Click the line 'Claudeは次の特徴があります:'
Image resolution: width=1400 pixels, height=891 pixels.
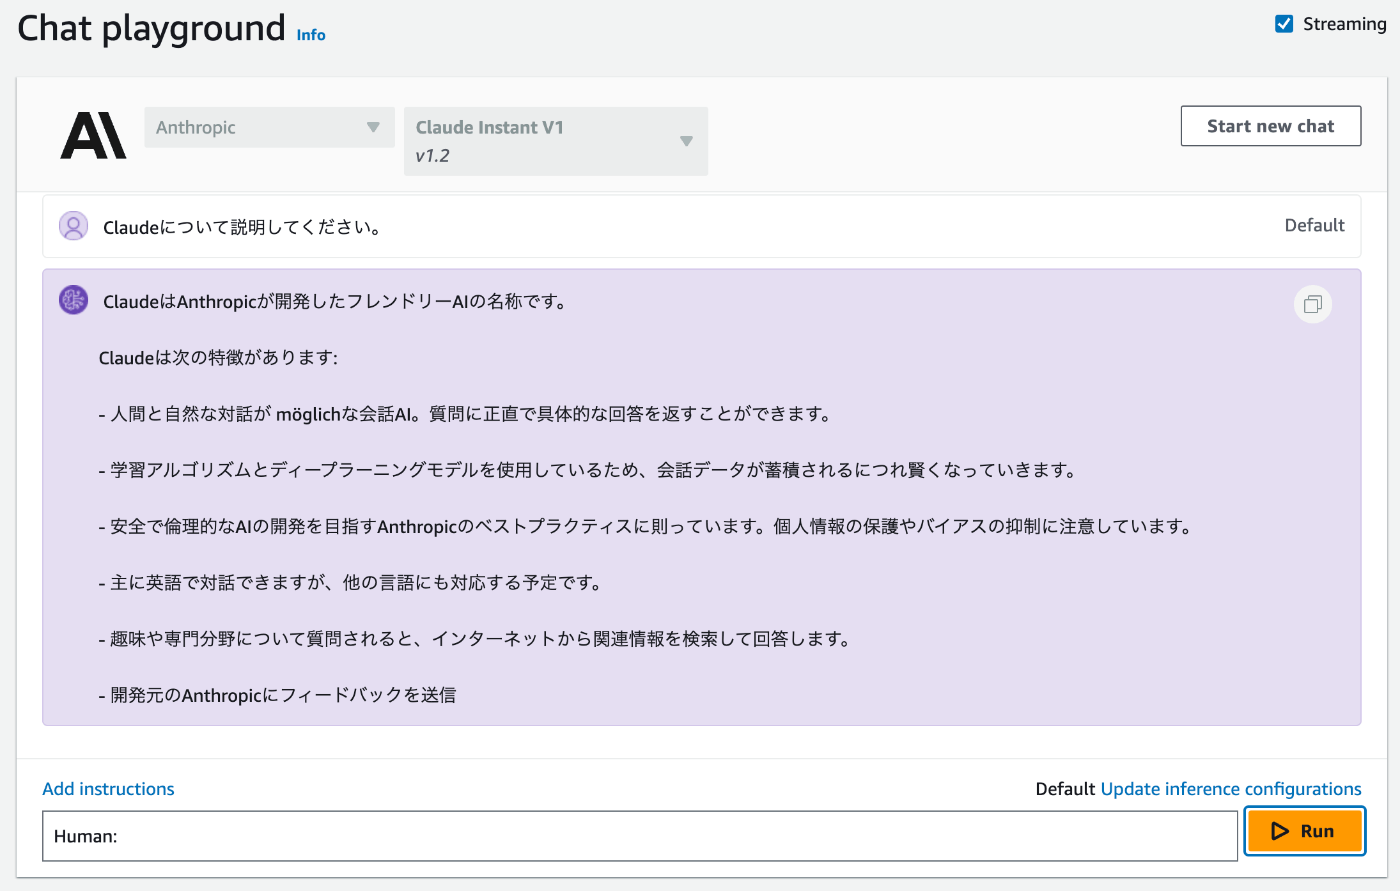coord(218,357)
